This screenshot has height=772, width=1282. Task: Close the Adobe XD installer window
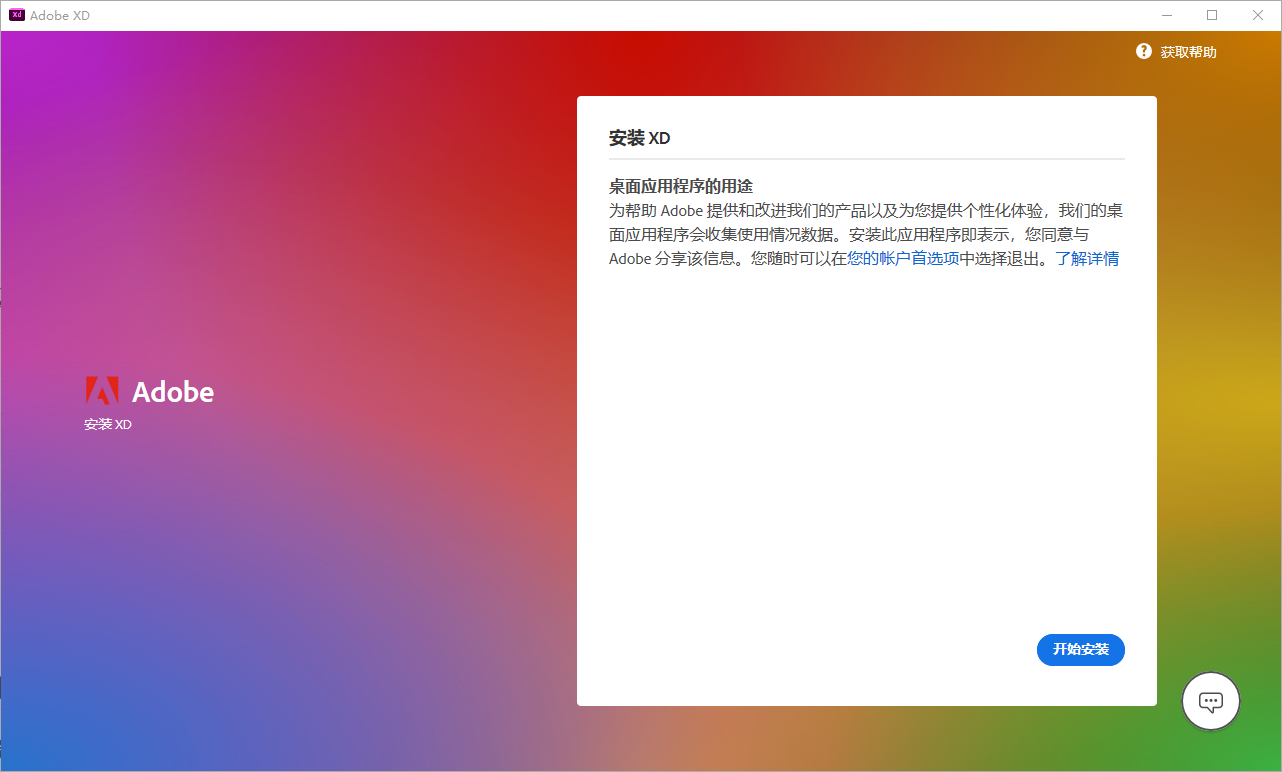(1258, 15)
